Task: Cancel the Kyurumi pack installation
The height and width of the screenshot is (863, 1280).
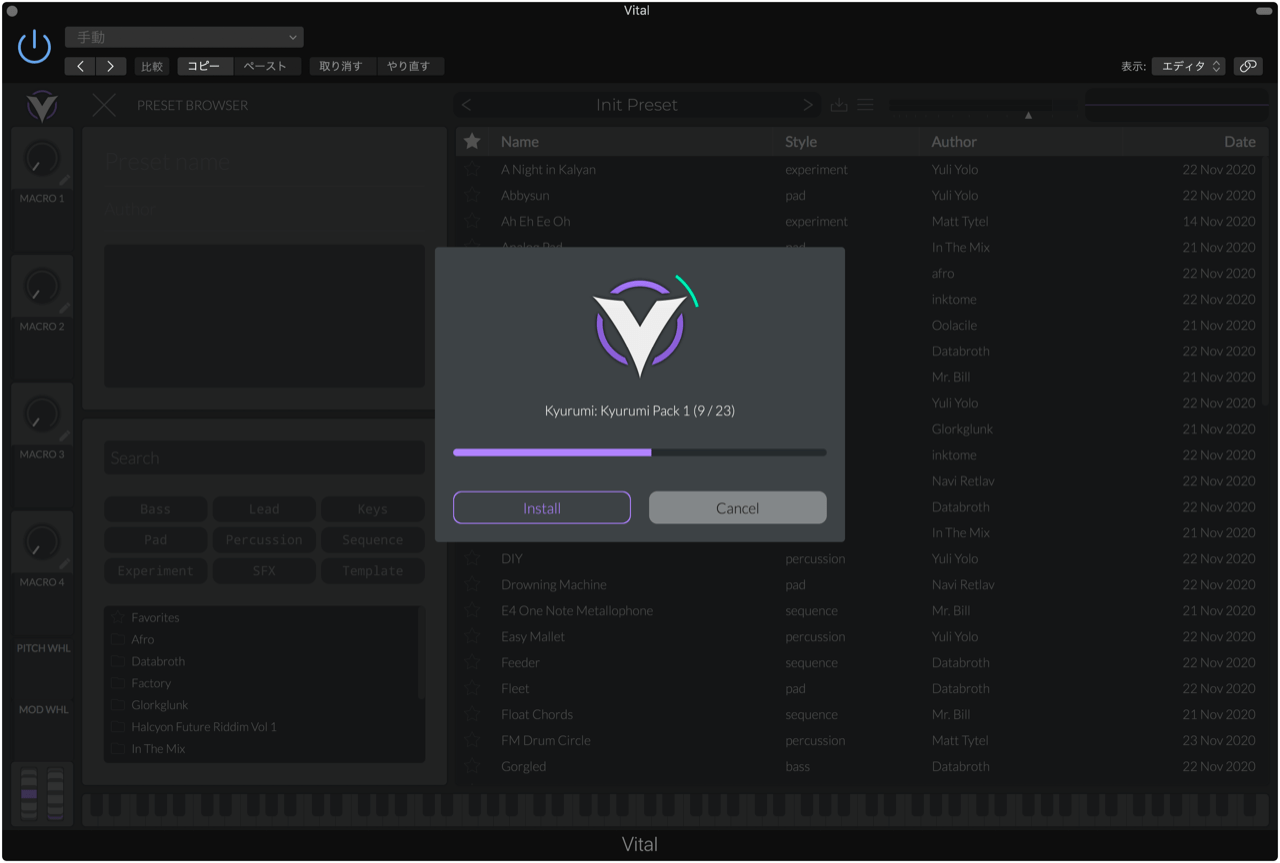Action: 737,507
